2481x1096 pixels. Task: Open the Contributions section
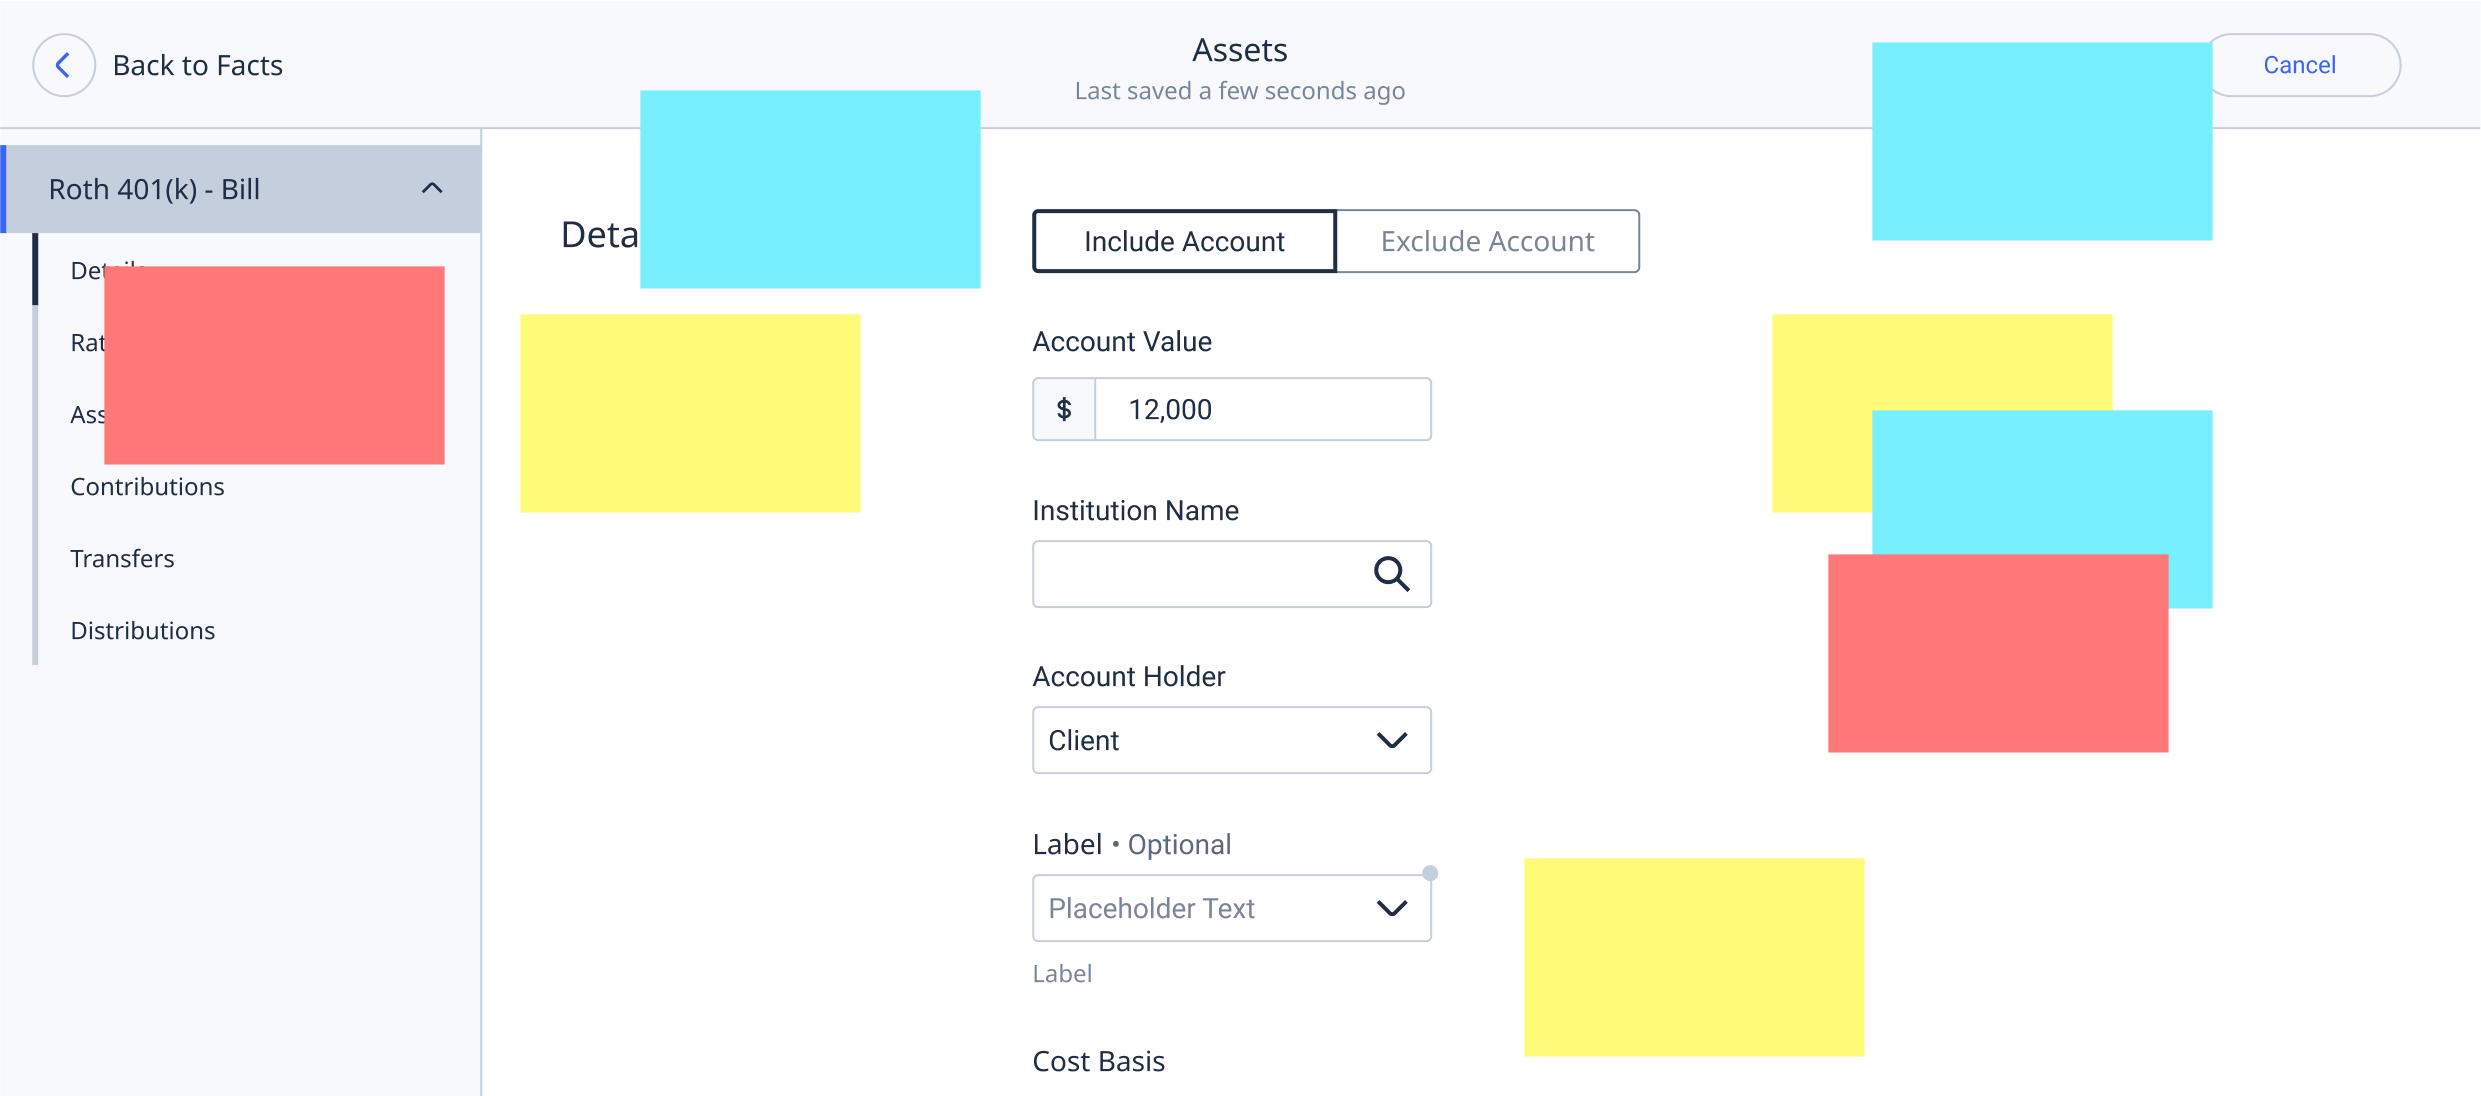point(147,487)
